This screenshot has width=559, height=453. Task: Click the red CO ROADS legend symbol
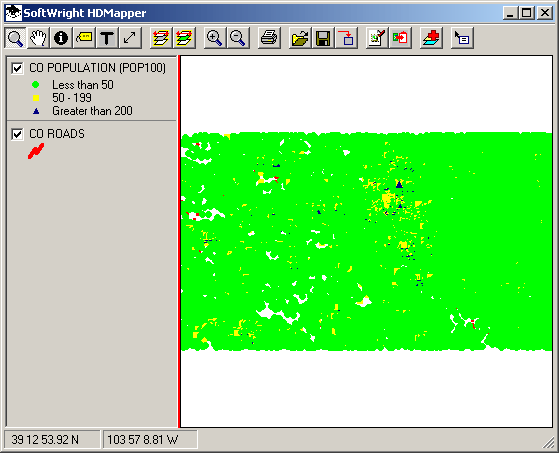click(36, 151)
